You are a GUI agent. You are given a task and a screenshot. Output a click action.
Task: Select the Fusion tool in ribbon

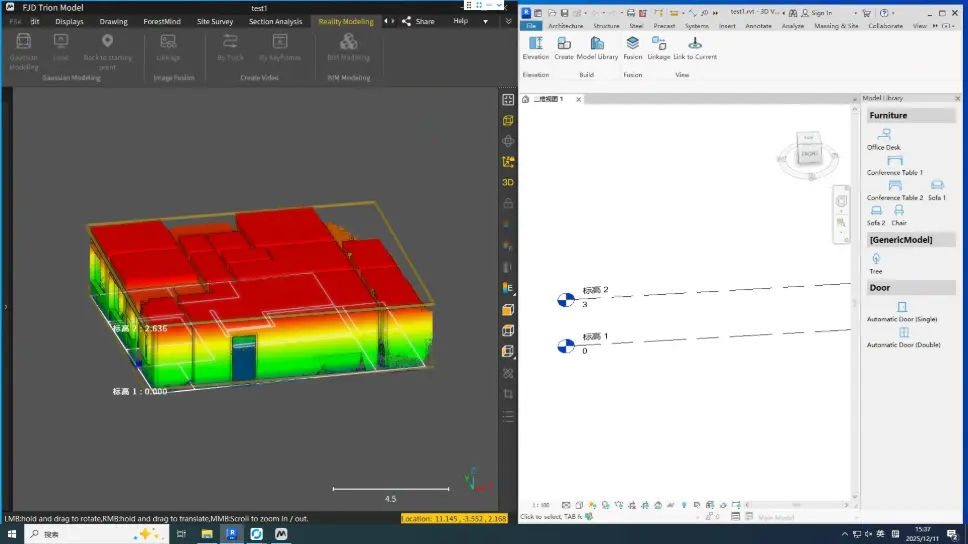click(633, 44)
